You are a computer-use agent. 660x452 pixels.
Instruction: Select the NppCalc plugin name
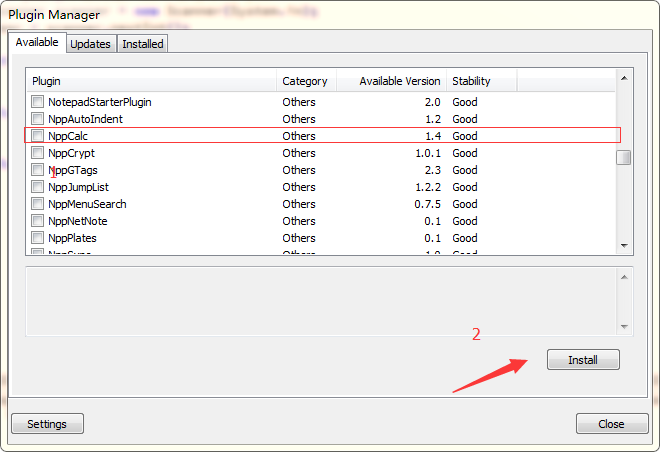coord(68,136)
